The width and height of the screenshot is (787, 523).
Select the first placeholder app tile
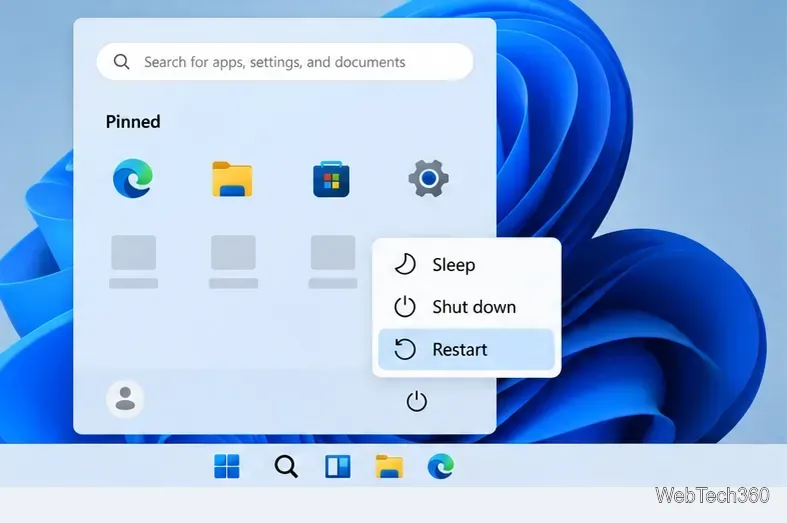tap(134, 262)
